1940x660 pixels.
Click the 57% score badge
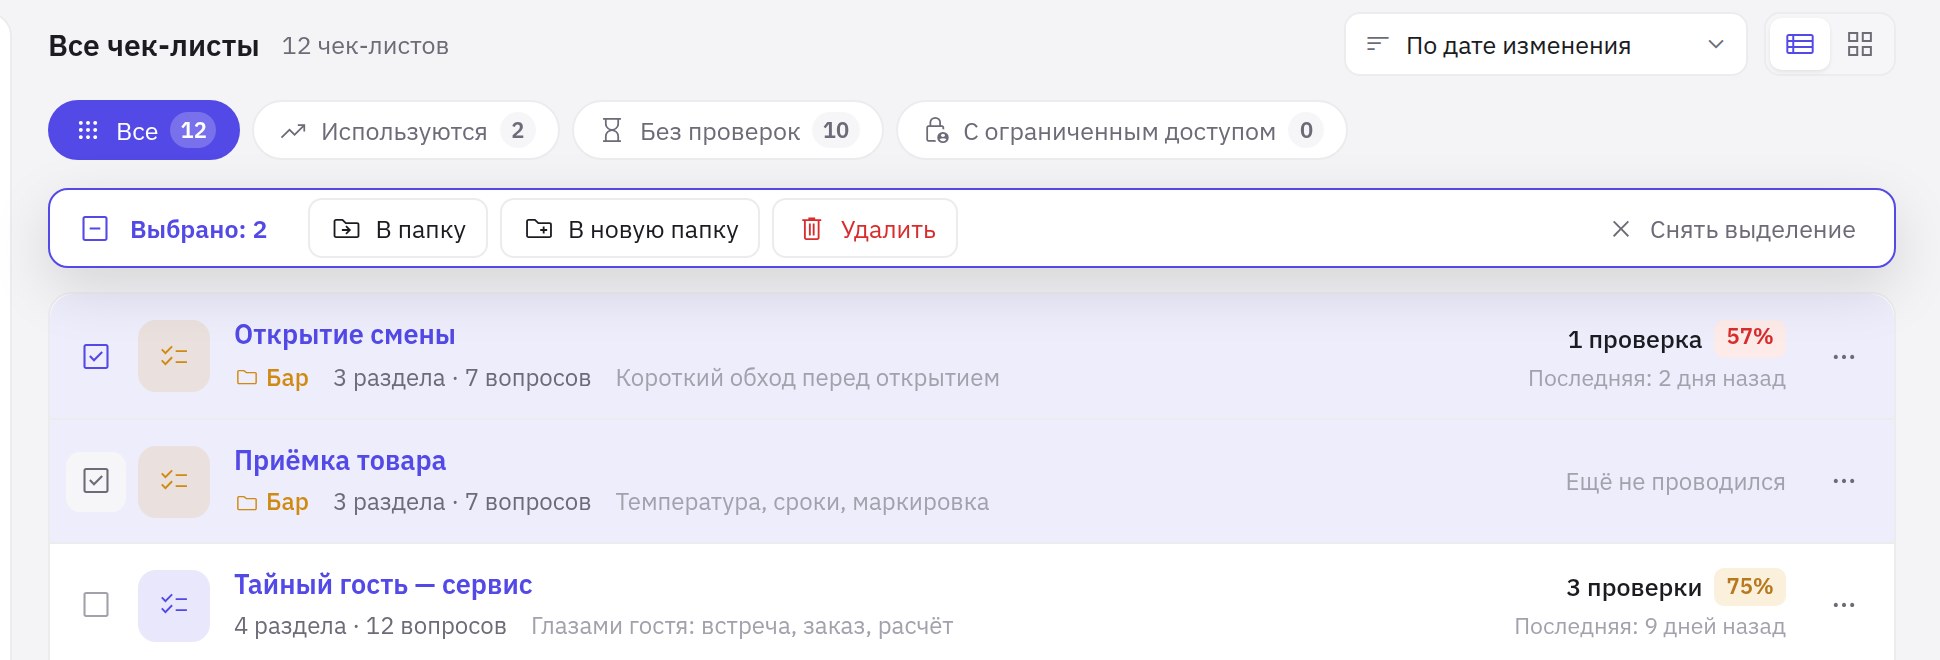pyautogui.click(x=1750, y=337)
